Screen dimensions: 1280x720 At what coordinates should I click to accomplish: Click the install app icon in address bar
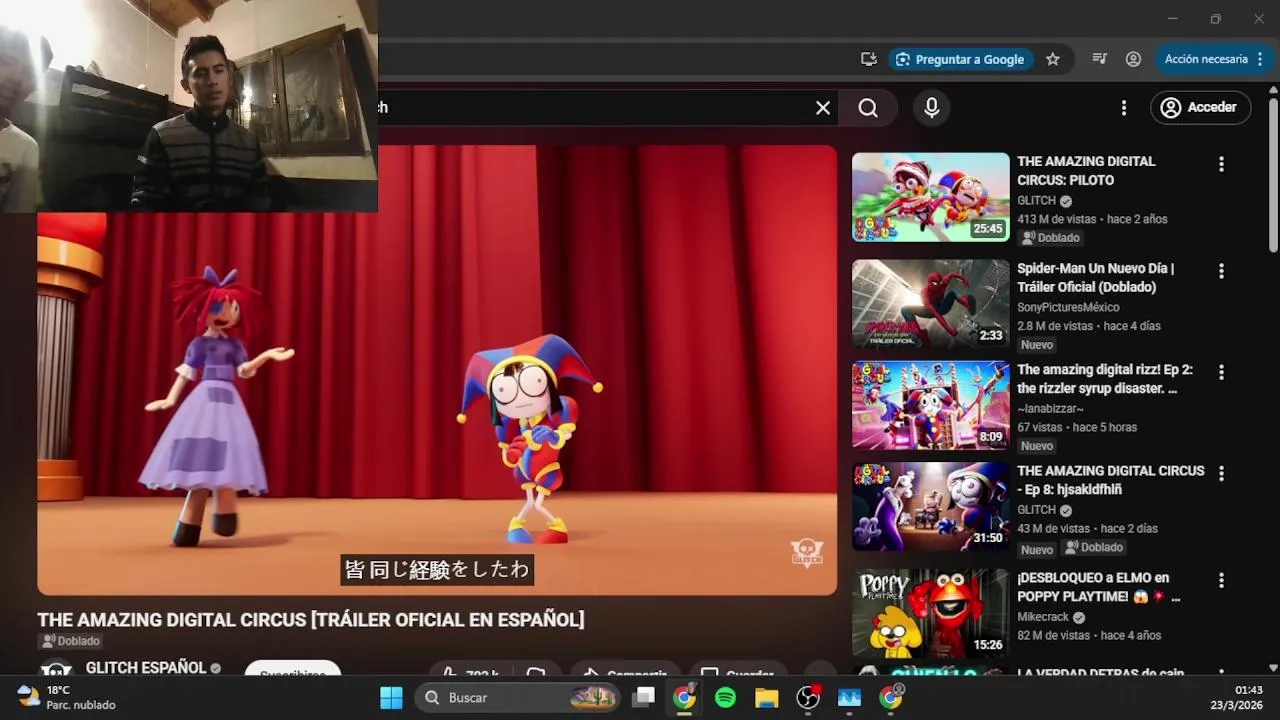[x=869, y=59]
